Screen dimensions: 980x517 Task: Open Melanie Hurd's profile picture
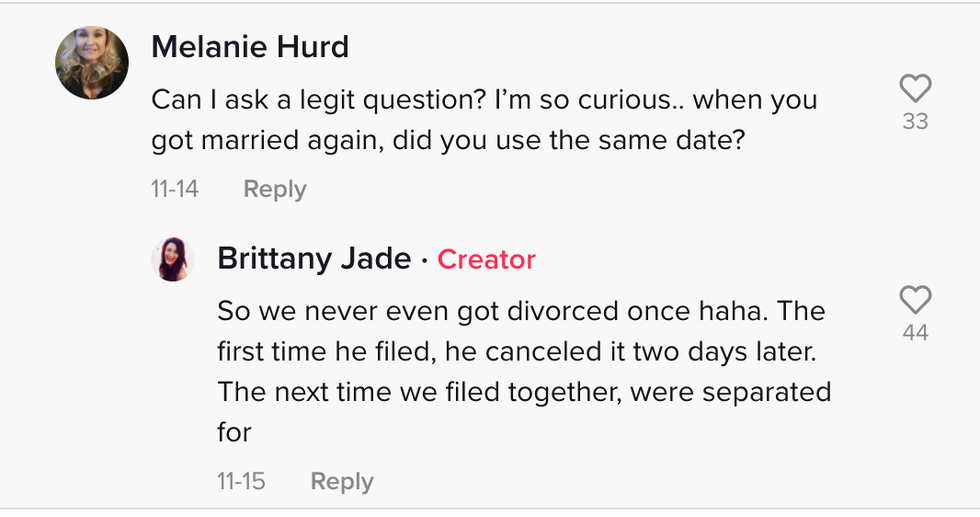coord(91,63)
